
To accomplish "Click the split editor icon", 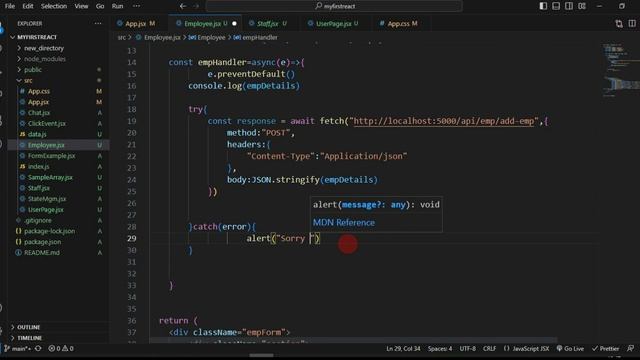I will click(632, 24).
